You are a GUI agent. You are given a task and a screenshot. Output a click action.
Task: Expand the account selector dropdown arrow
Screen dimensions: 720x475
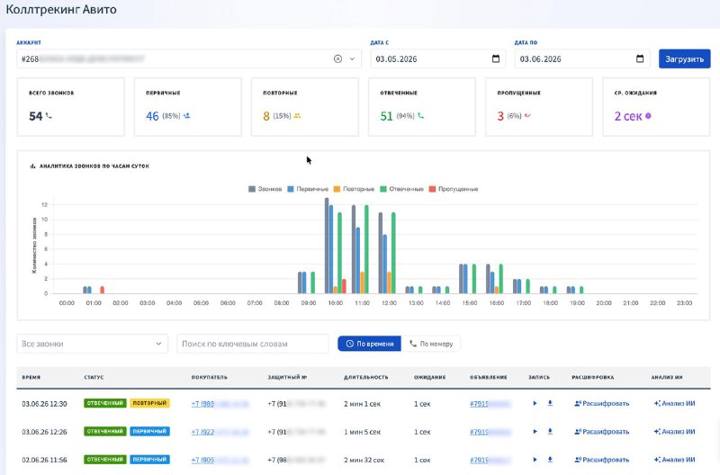tap(352, 59)
